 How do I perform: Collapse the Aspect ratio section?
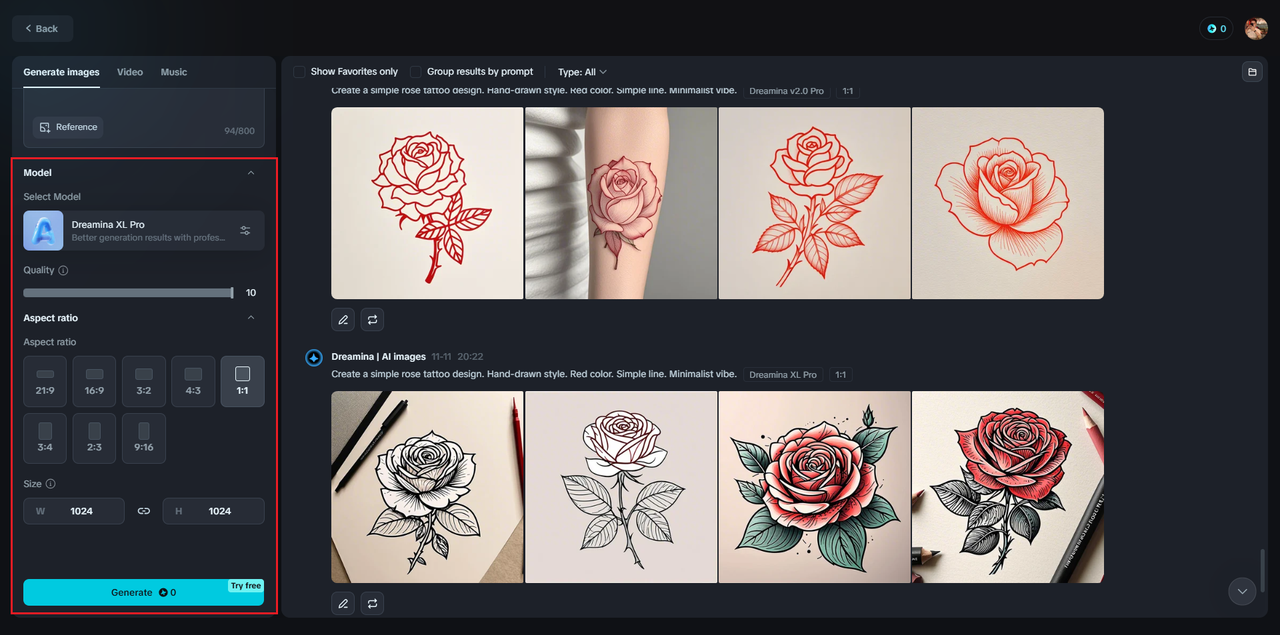click(x=251, y=318)
